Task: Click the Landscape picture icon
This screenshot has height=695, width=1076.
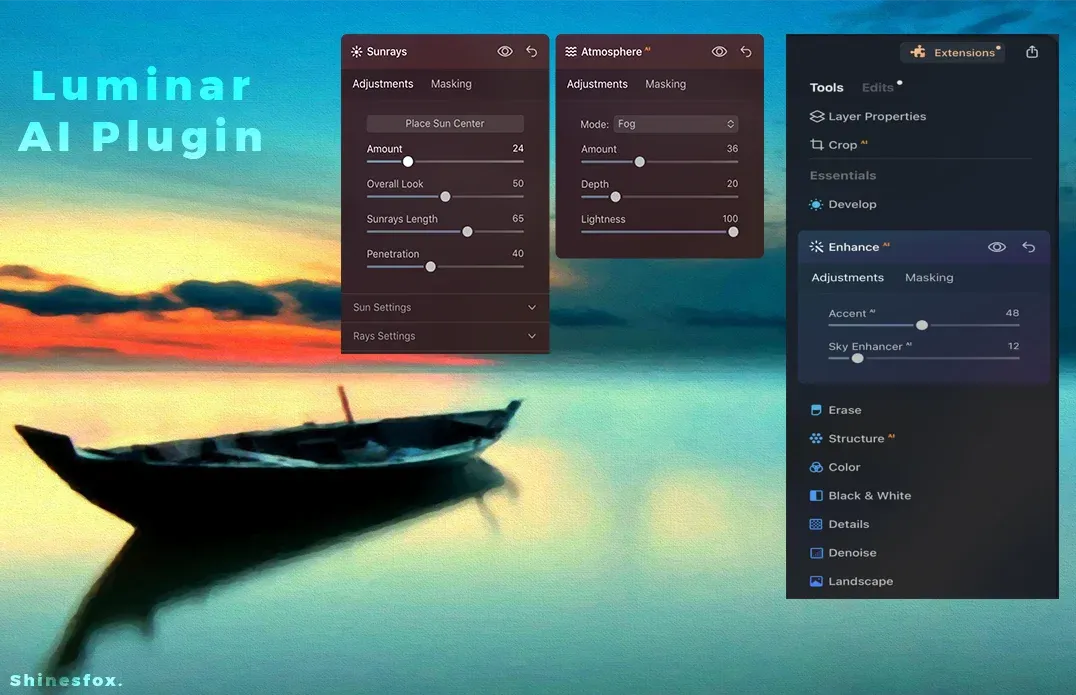Action: [x=816, y=581]
